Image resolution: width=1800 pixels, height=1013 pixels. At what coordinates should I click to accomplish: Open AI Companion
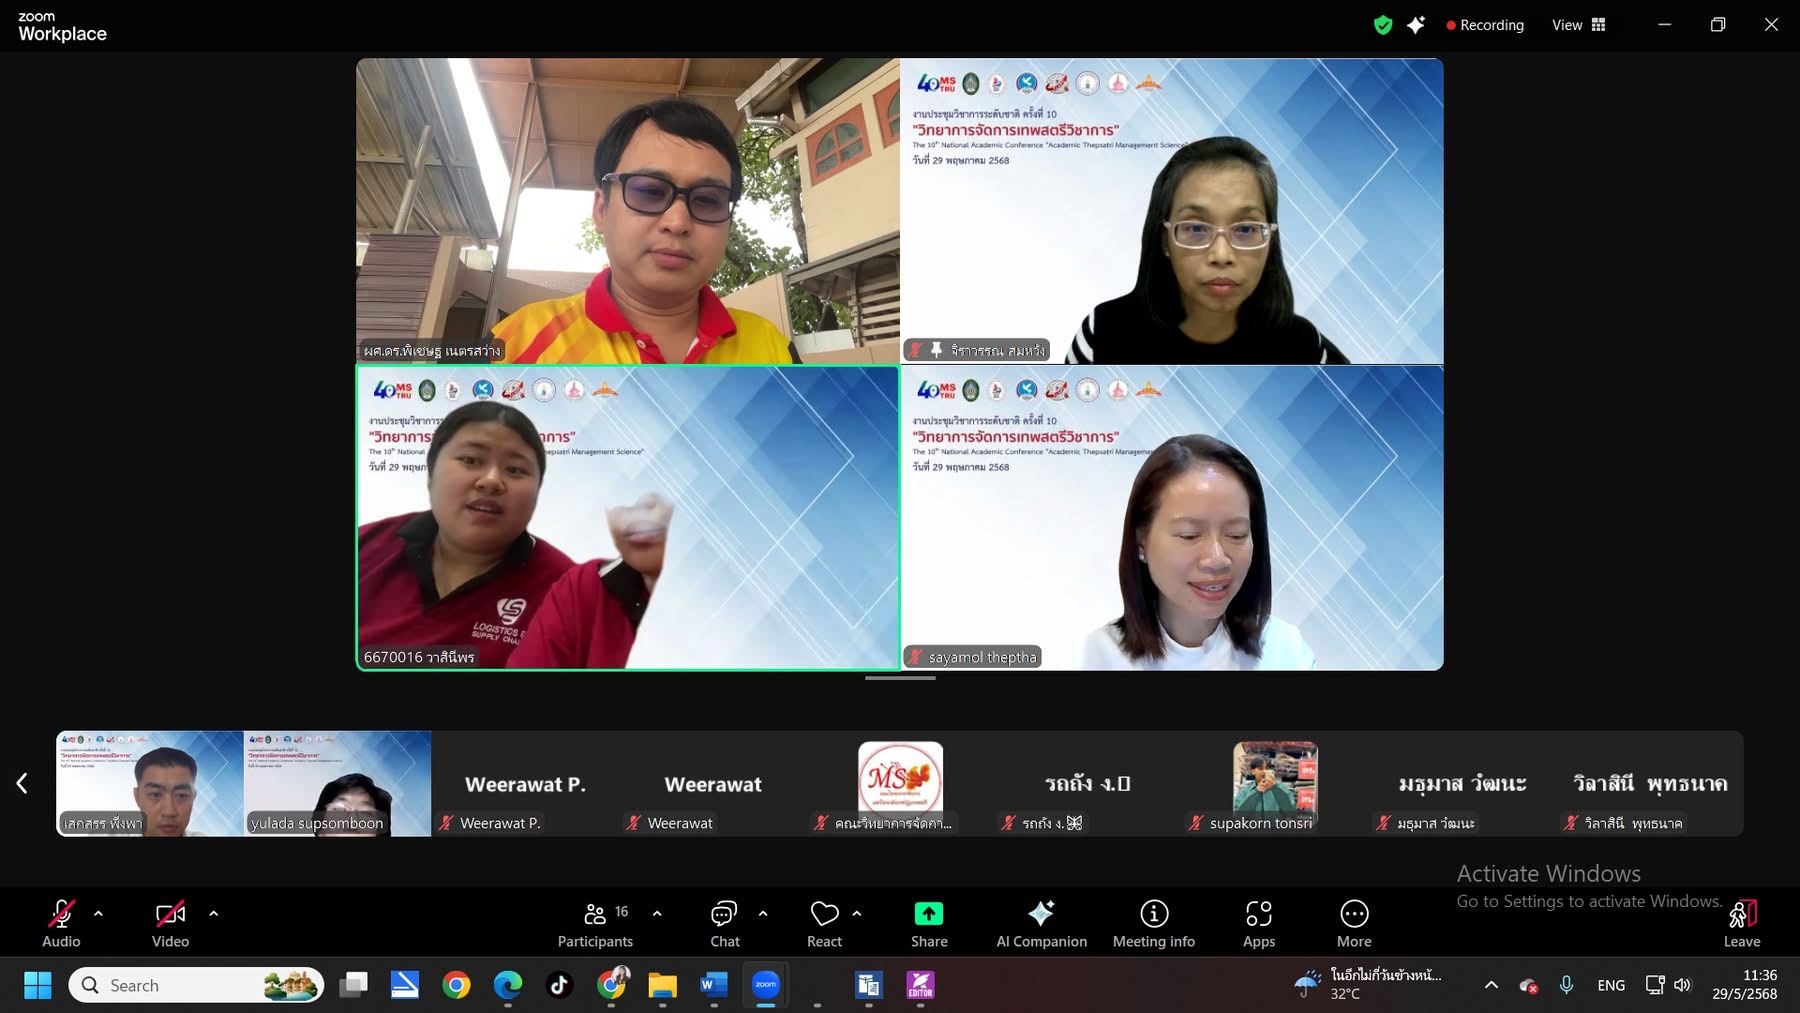[1041, 924]
